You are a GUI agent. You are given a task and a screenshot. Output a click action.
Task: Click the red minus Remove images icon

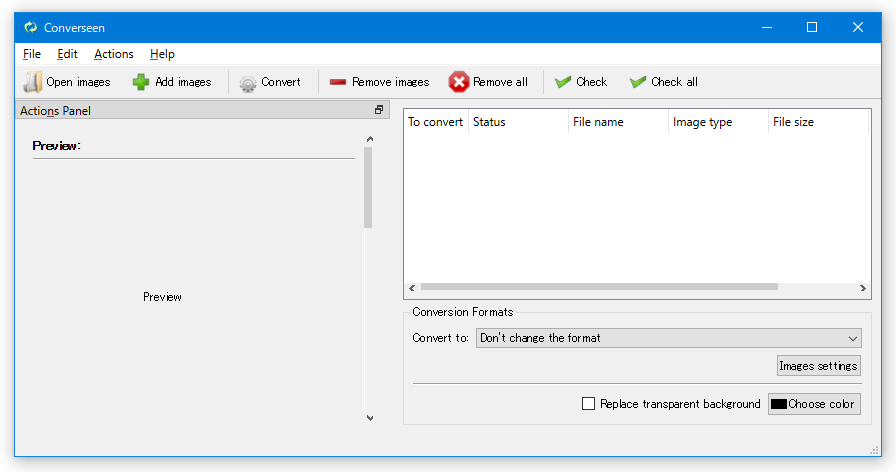coord(338,82)
